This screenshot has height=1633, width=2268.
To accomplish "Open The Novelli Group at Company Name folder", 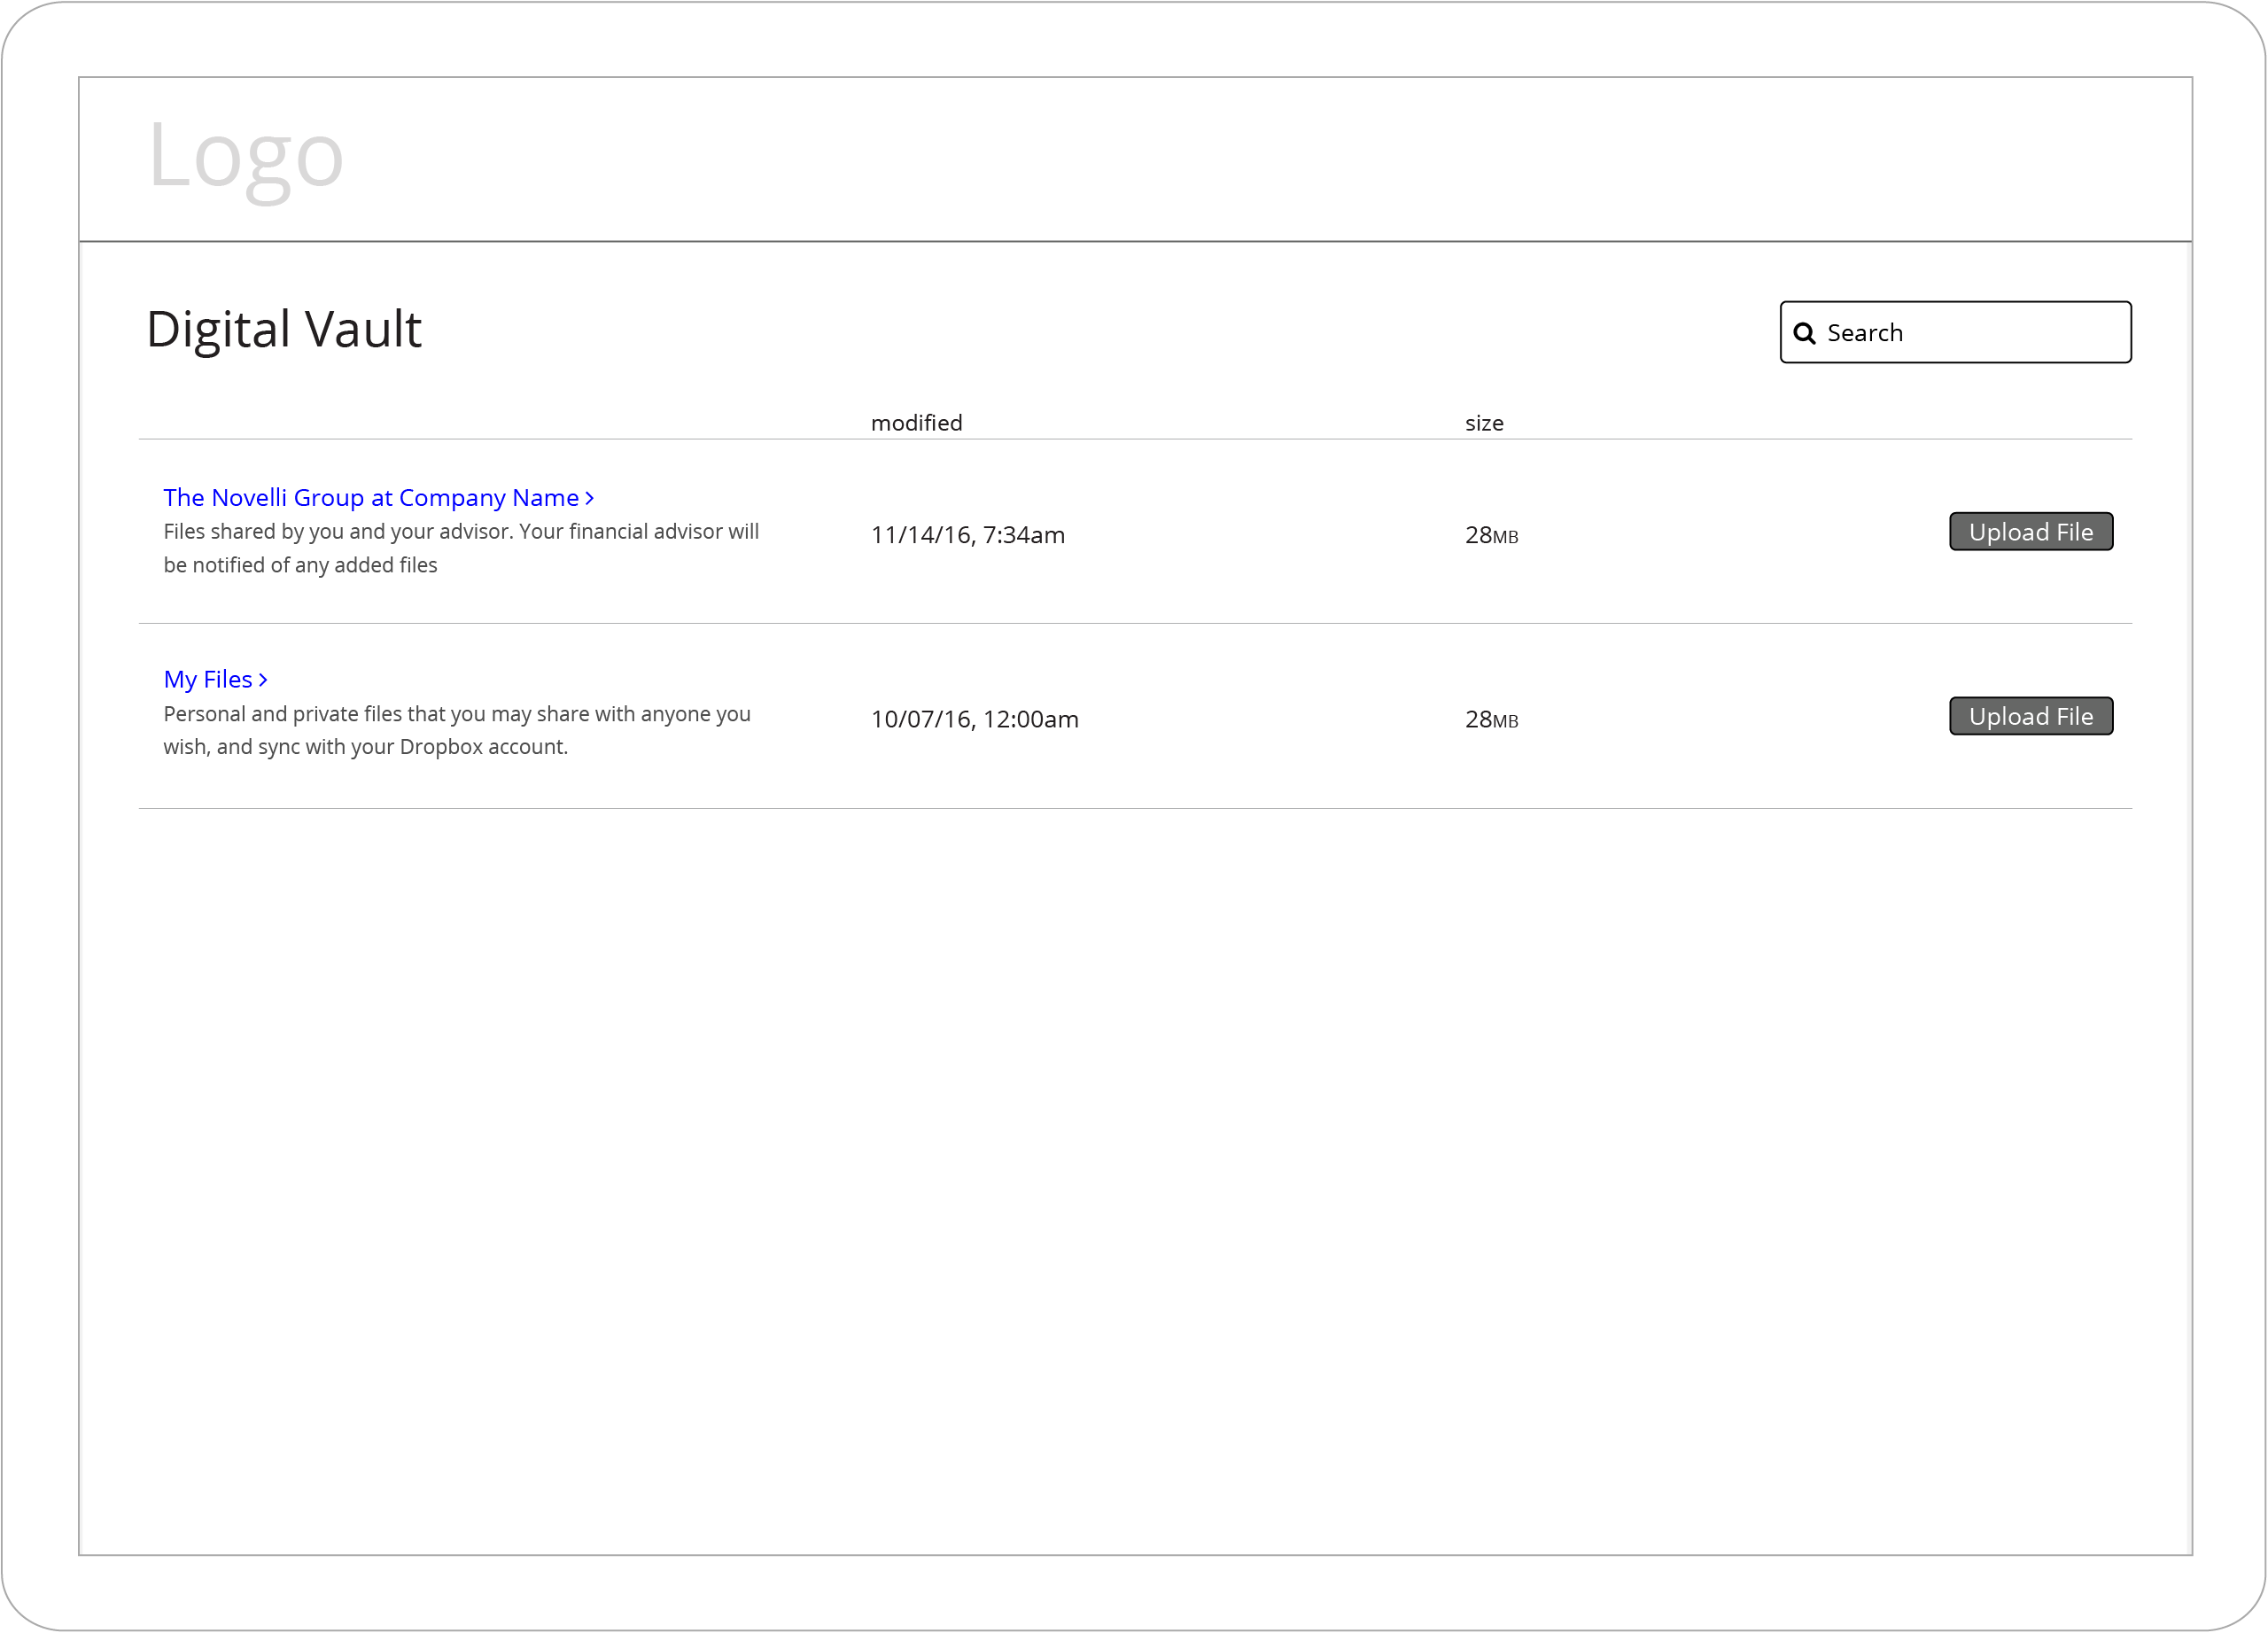I will click(x=371, y=497).
